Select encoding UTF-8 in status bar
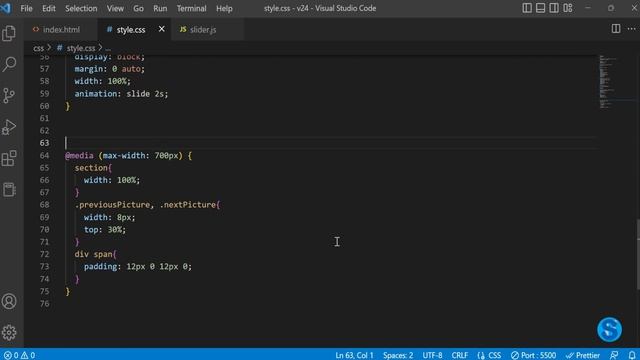This screenshot has height=360, width=640. tap(432, 355)
